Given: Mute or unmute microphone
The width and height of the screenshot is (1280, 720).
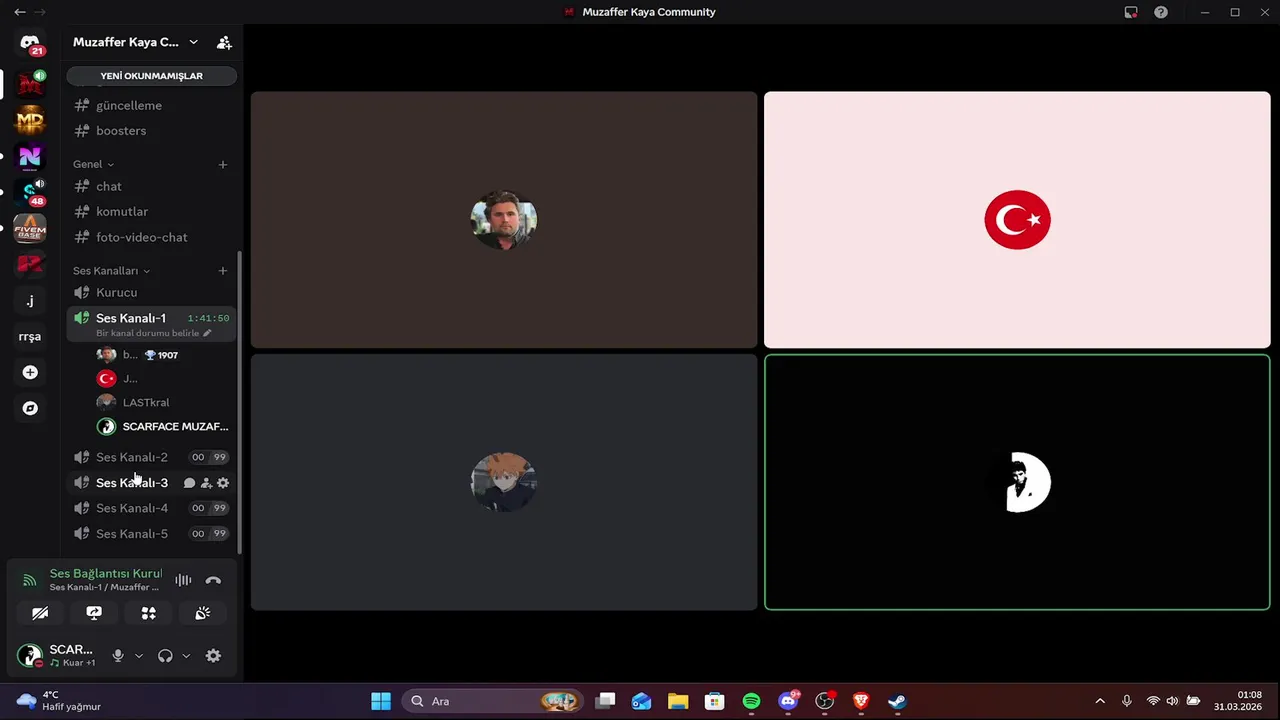Looking at the screenshot, I should pyautogui.click(x=118, y=656).
